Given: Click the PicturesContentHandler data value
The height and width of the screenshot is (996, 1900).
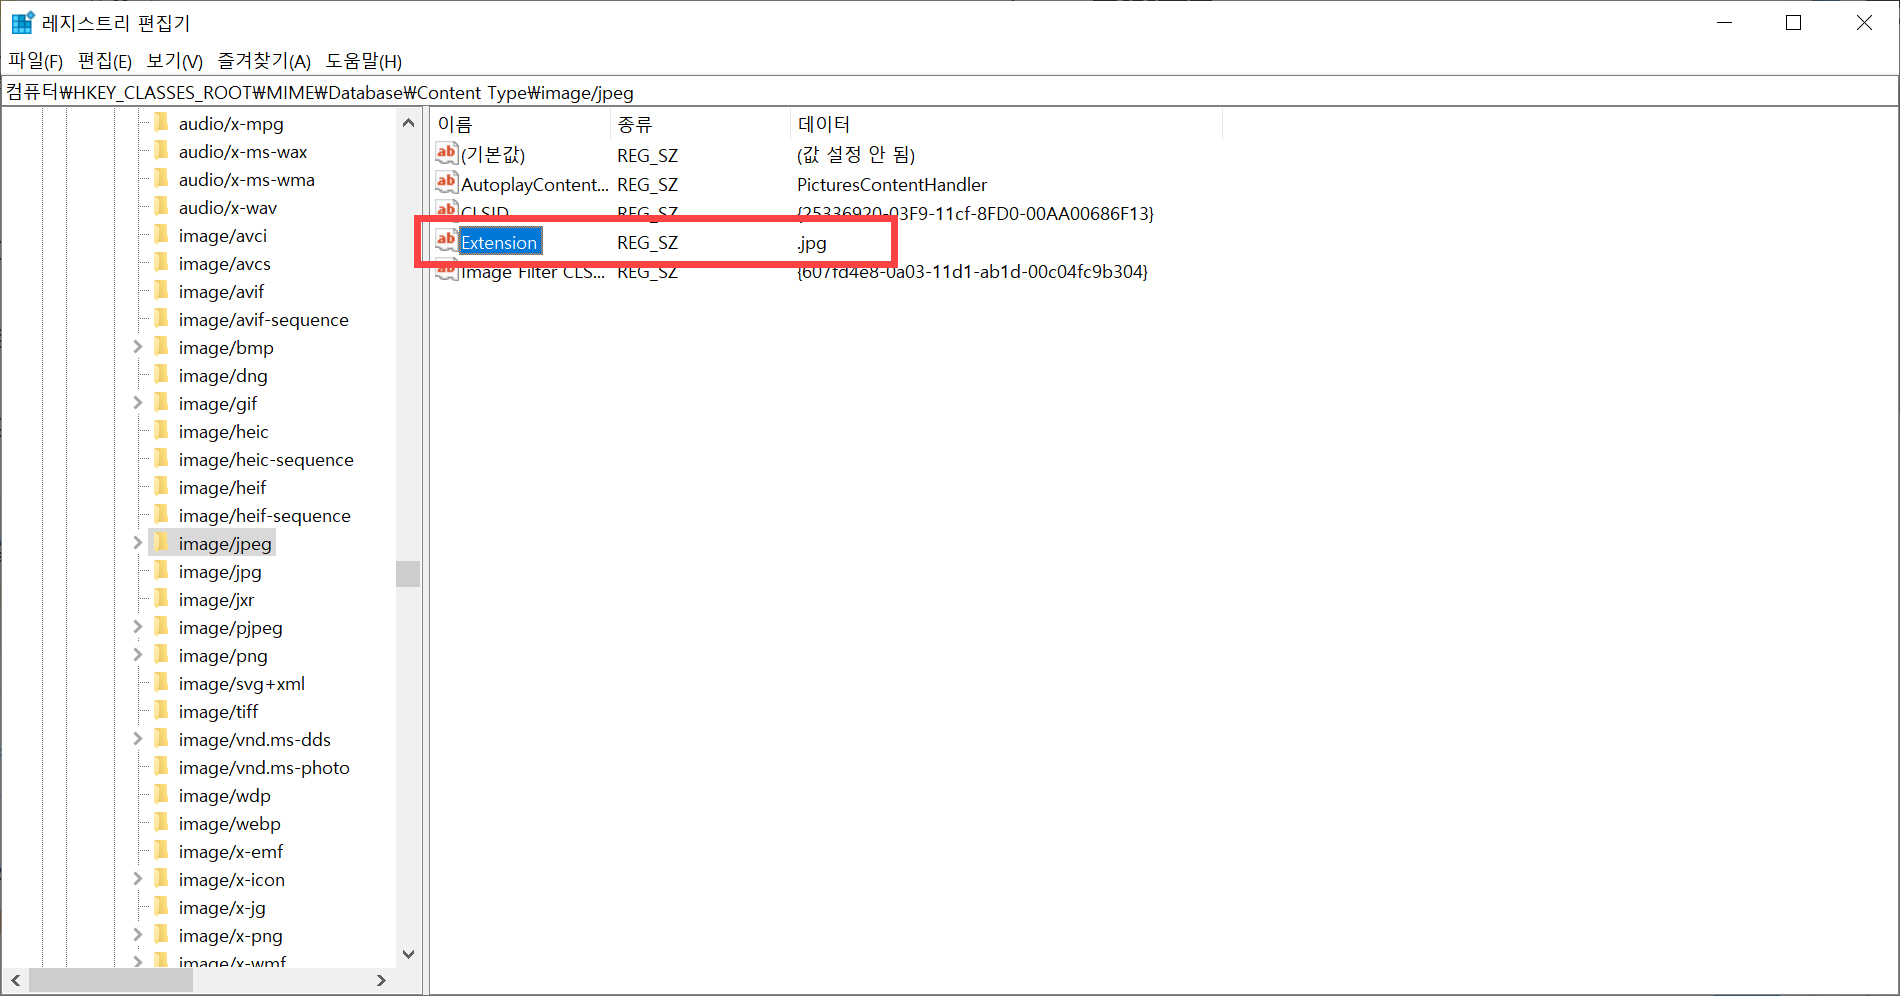Looking at the screenshot, I should 892,185.
